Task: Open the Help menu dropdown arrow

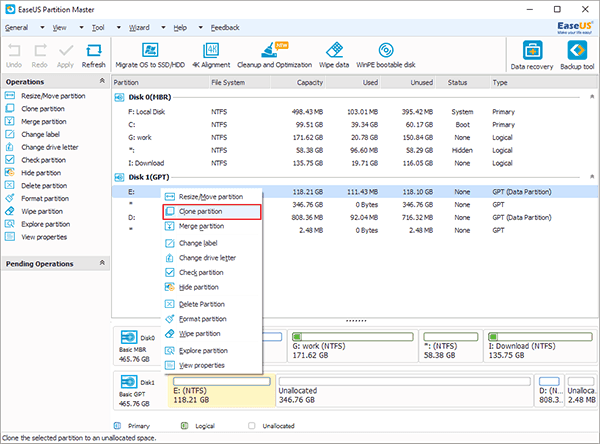Action: pos(201,28)
